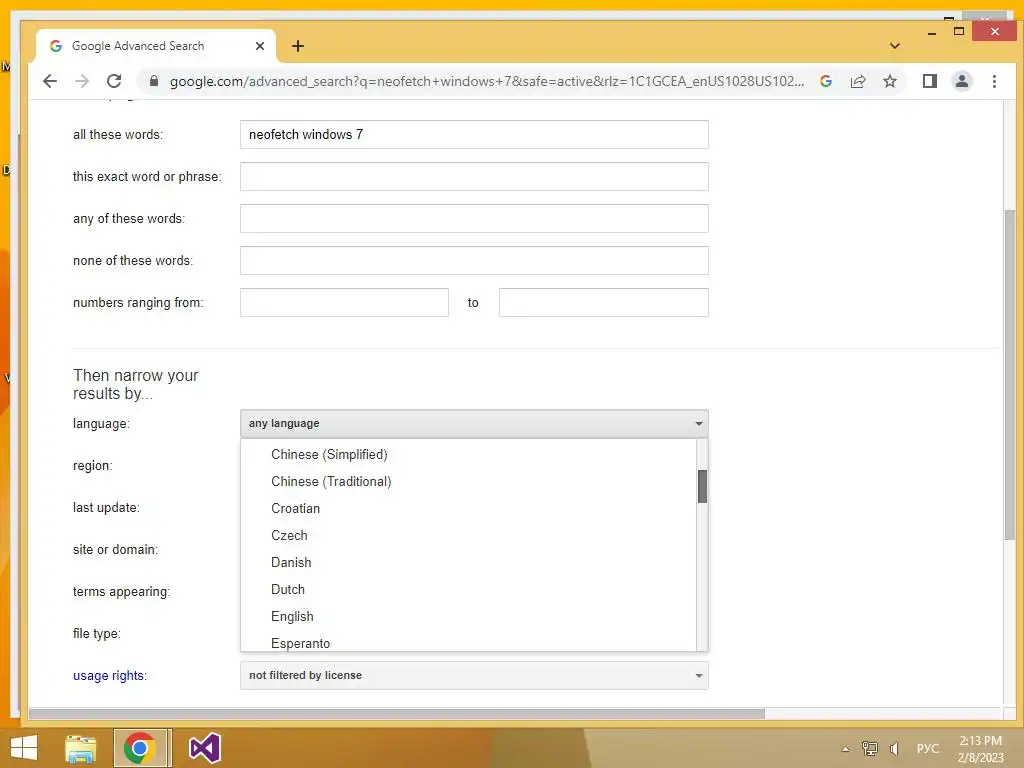Choose Chinese (Traditional) from language list
Viewport: 1024px width, 768px height.
click(x=468, y=481)
